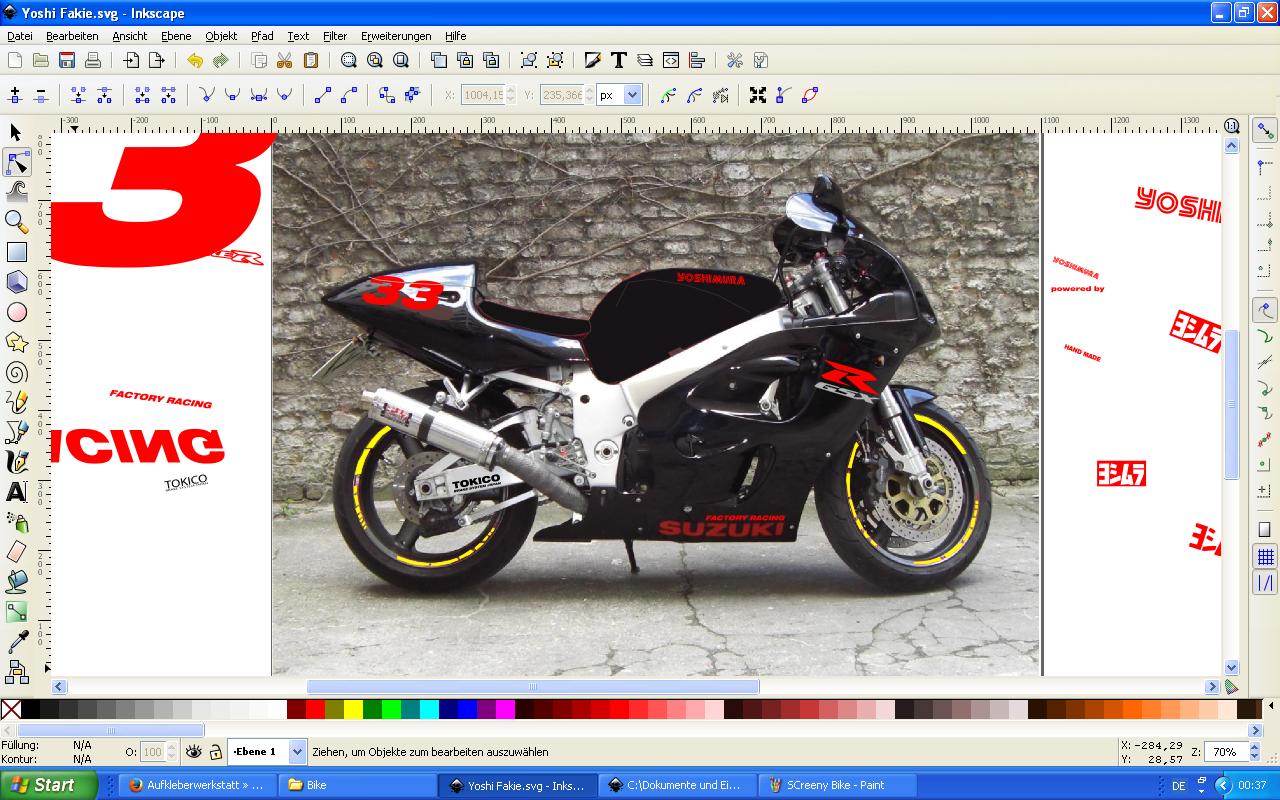The image size is (1280, 800).
Task: Select the Zoom magnifier tool
Action: click(16, 222)
